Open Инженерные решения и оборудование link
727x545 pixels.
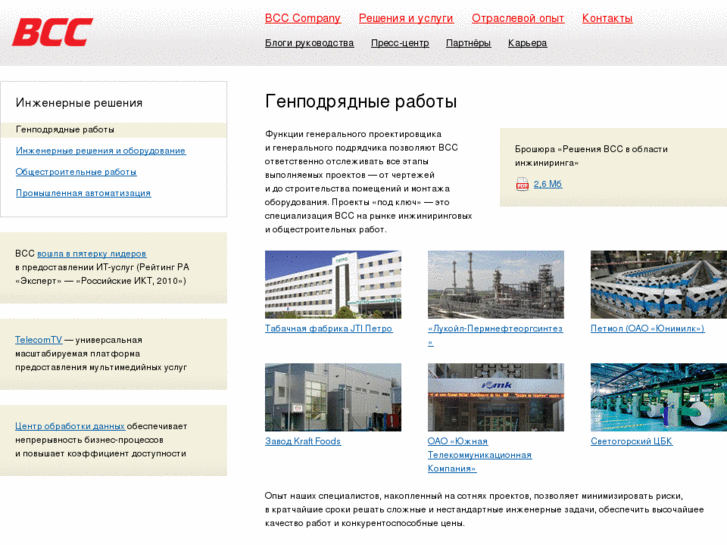101,151
